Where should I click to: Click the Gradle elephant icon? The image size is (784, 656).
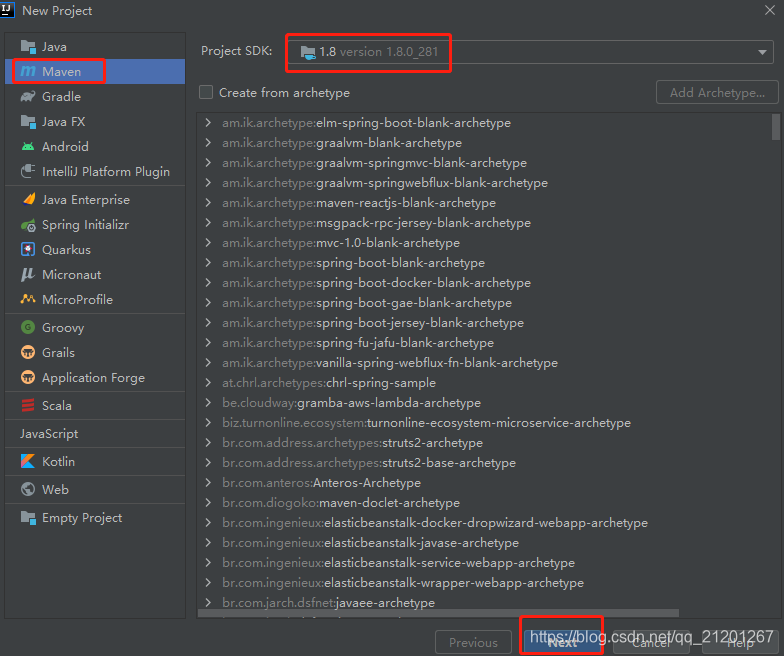pos(28,96)
